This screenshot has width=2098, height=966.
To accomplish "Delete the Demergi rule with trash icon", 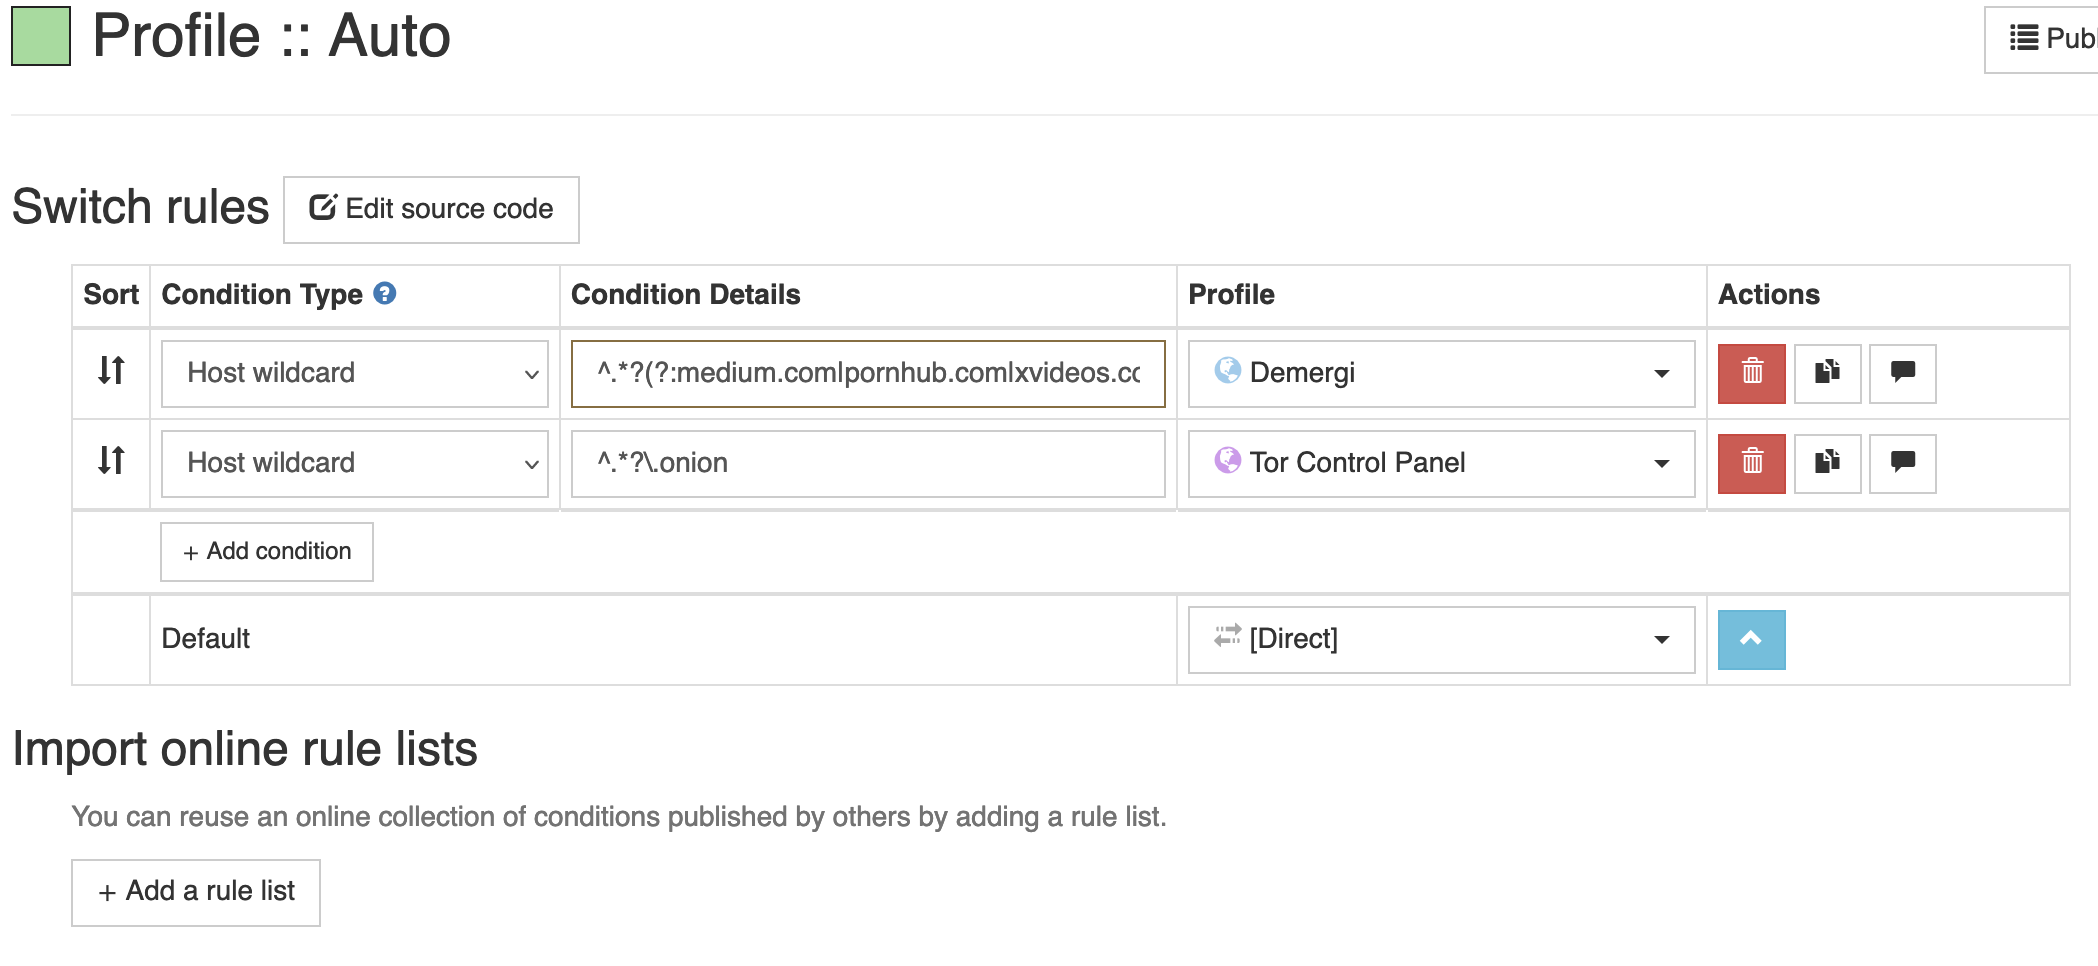I will point(1751,373).
